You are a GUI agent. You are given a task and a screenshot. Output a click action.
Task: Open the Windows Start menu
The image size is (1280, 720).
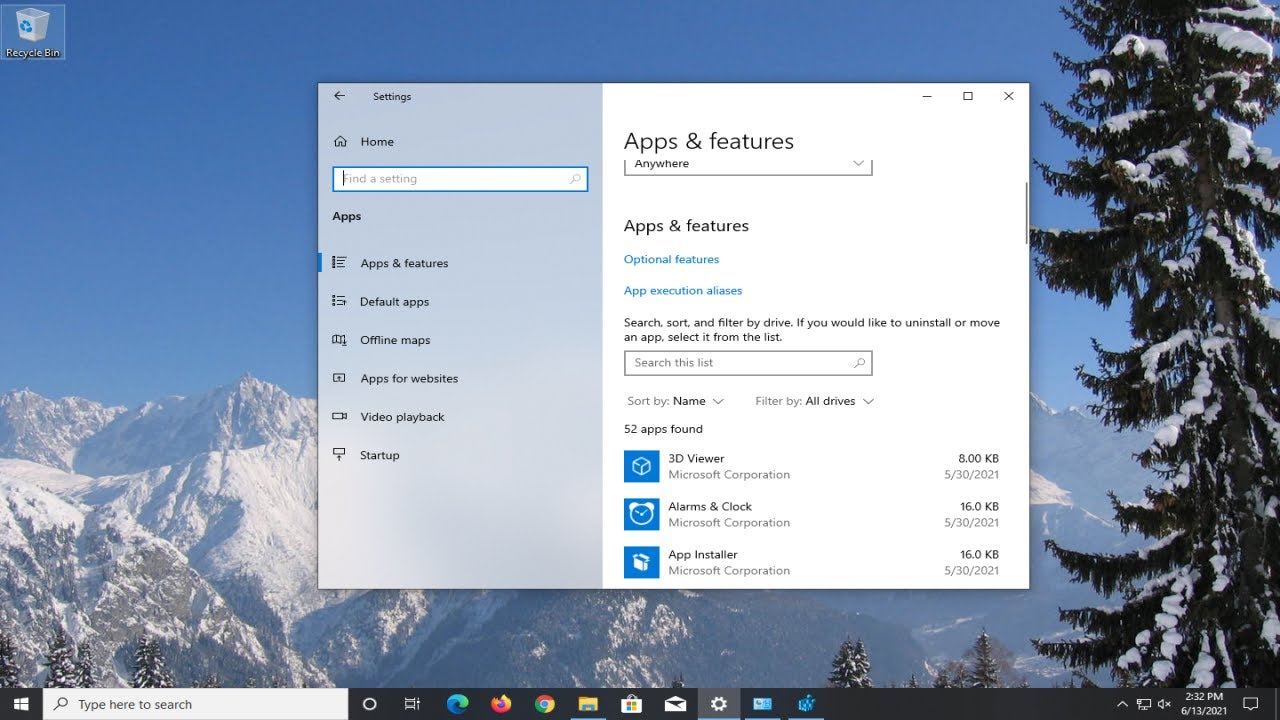coord(21,704)
